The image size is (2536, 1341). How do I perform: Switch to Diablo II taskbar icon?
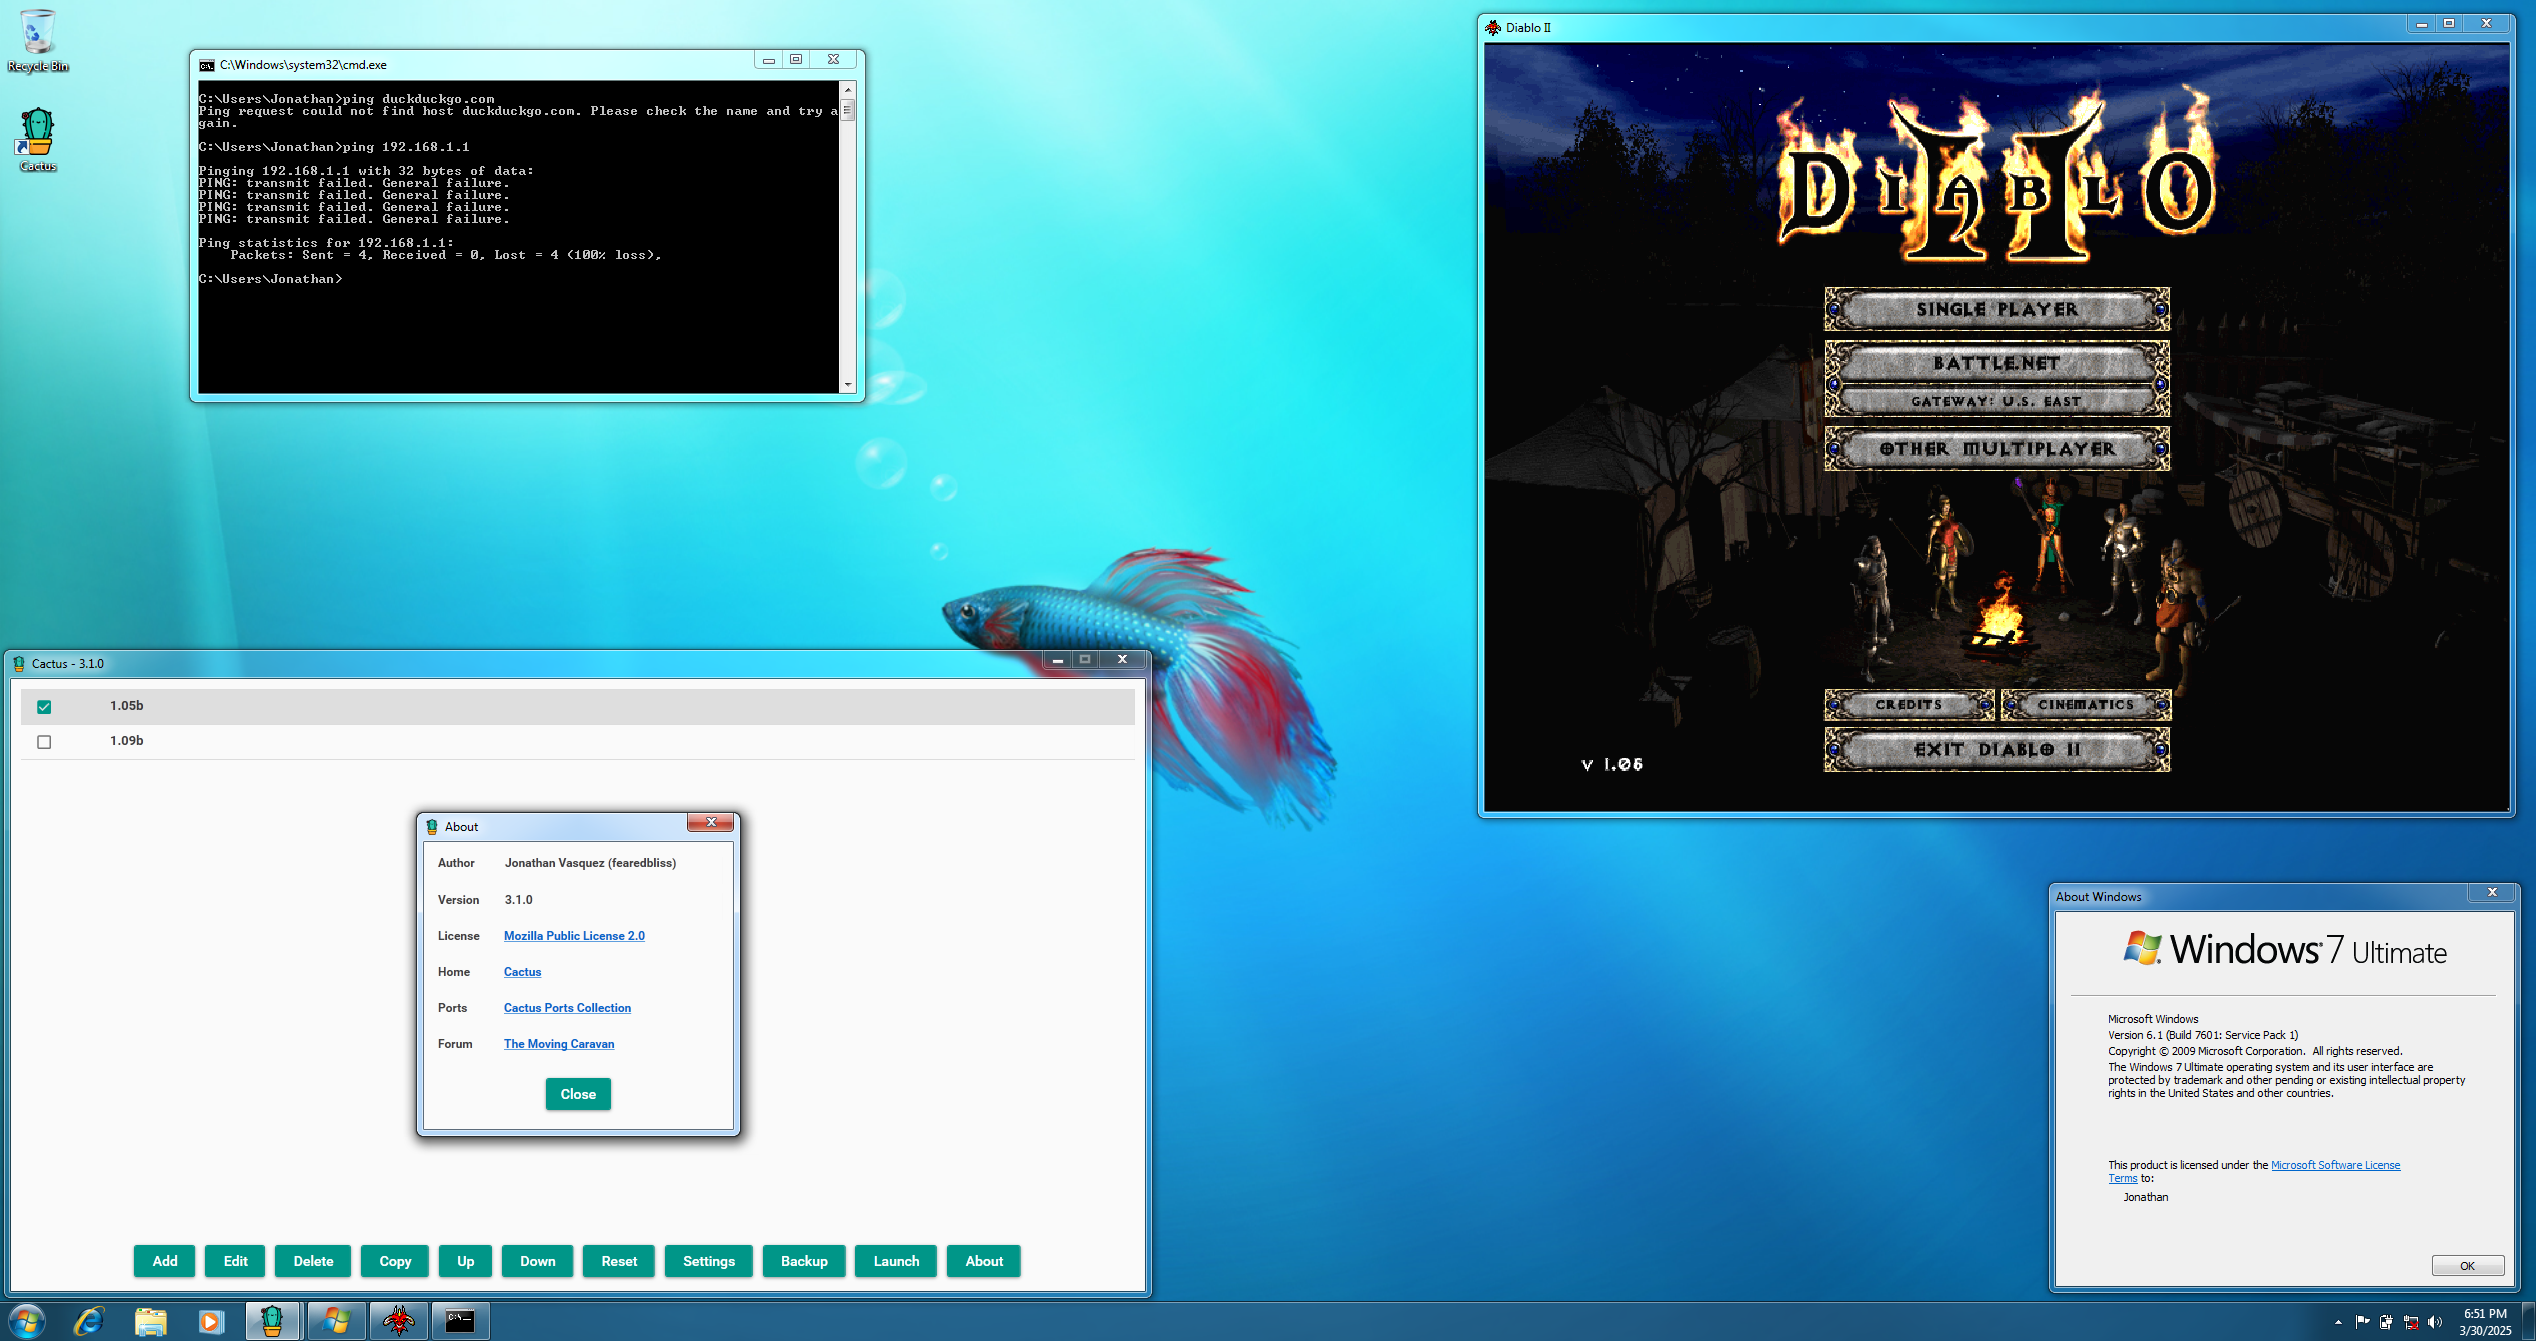398,1321
